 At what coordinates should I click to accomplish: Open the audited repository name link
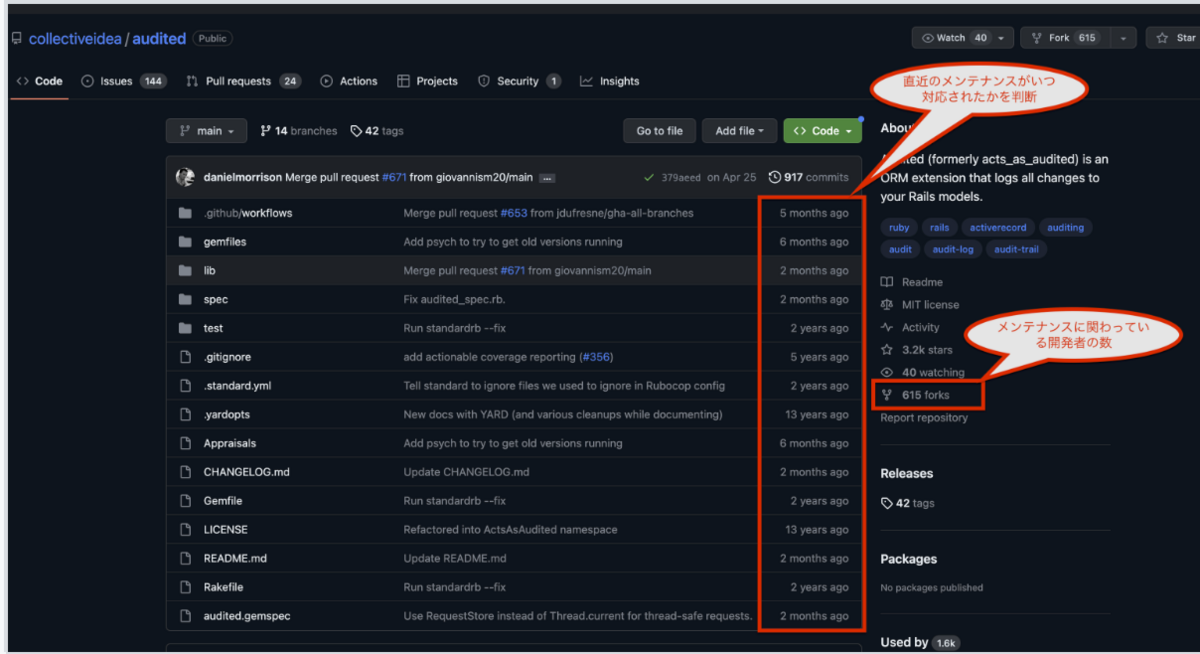coord(159,39)
